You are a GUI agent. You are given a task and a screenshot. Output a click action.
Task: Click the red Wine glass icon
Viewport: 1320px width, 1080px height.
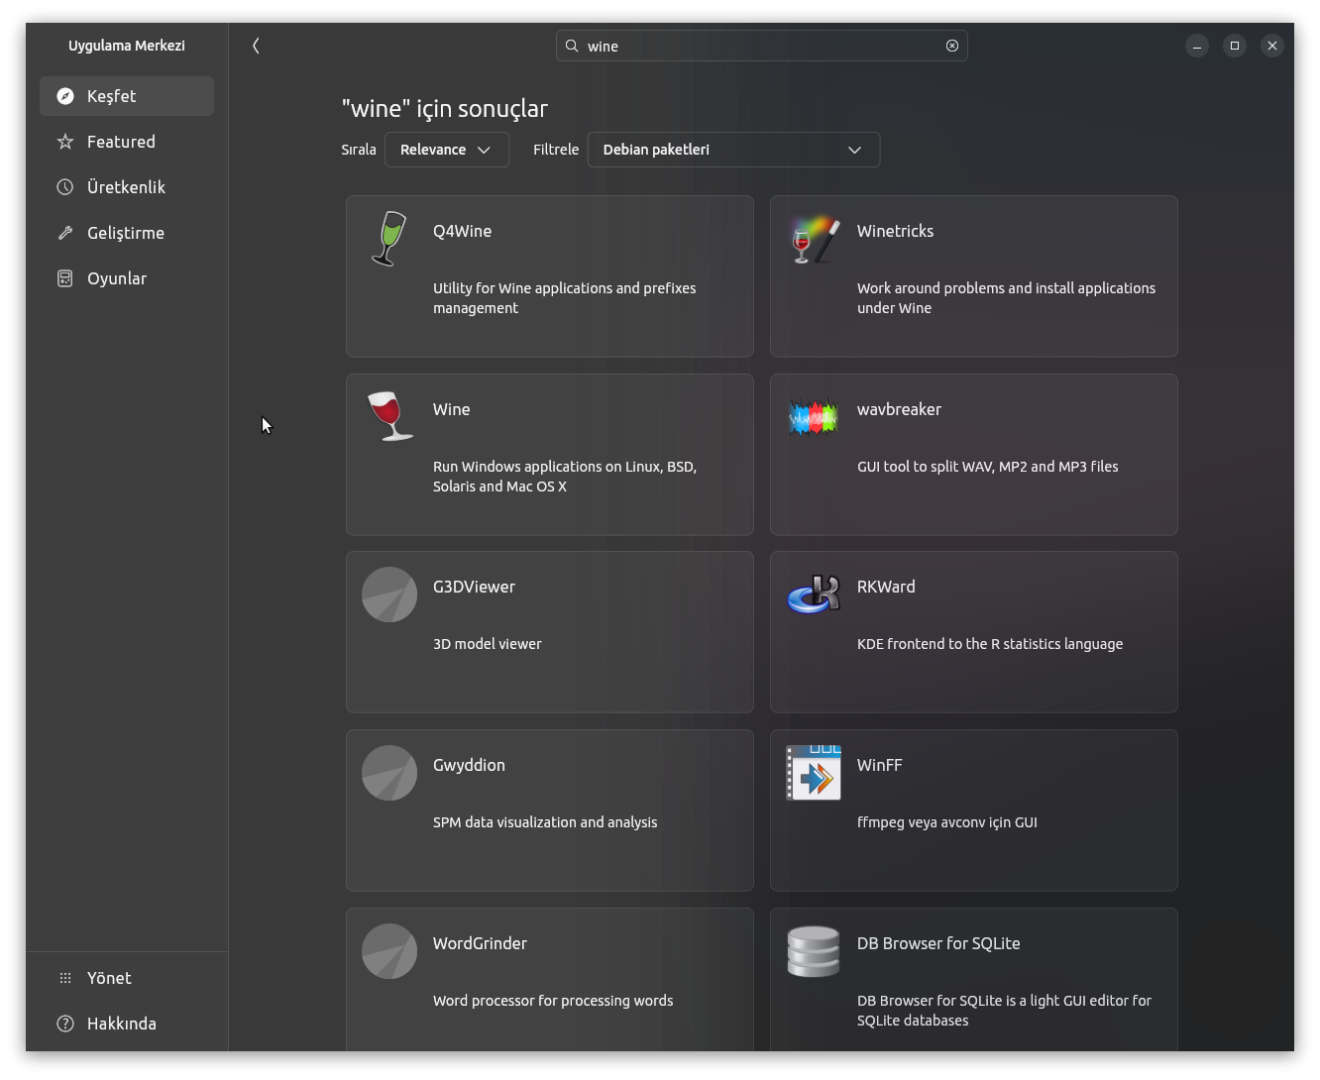(389, 417)
